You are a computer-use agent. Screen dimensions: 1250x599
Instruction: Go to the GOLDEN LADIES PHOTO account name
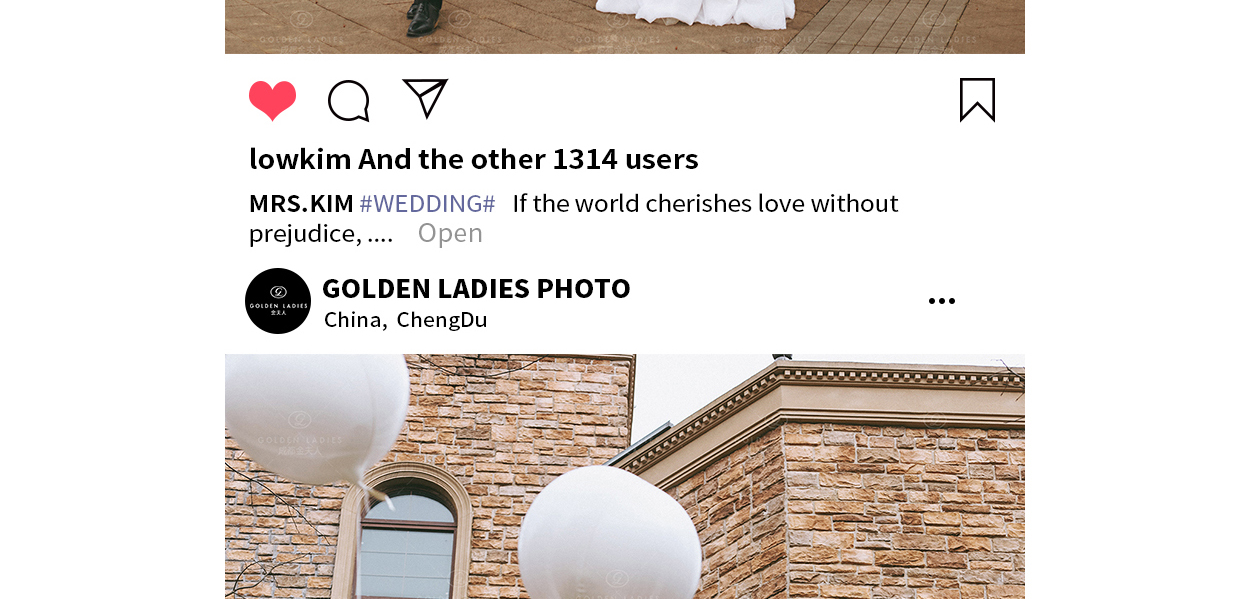pyautogui.click(x=476, y=288)
